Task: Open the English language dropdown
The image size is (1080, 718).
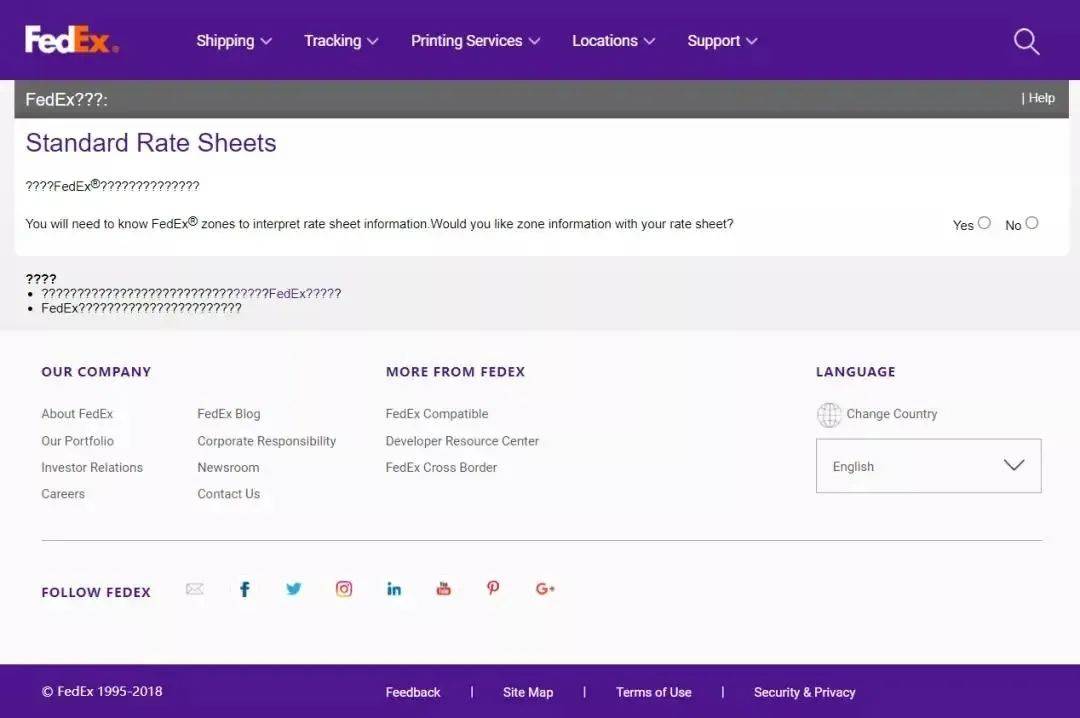Action: tap(928, 466)
